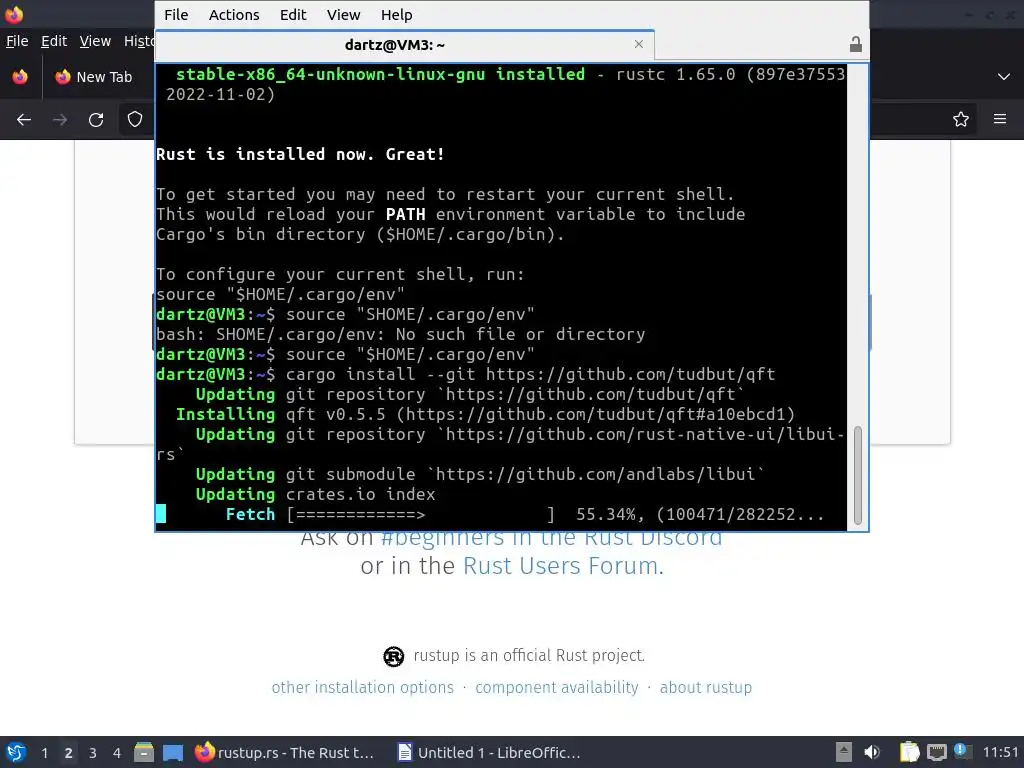This screenshot has width=1024, height=768.
Task: Click the Firefox View icon left of tabs
Action: point(20,77)
